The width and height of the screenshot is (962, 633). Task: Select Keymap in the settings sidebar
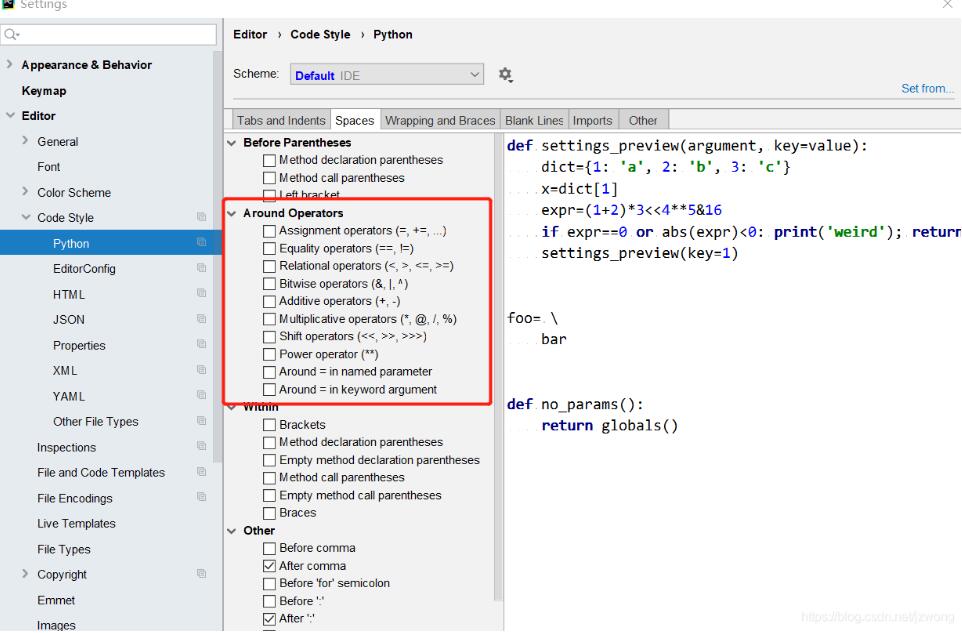(45, 90)
